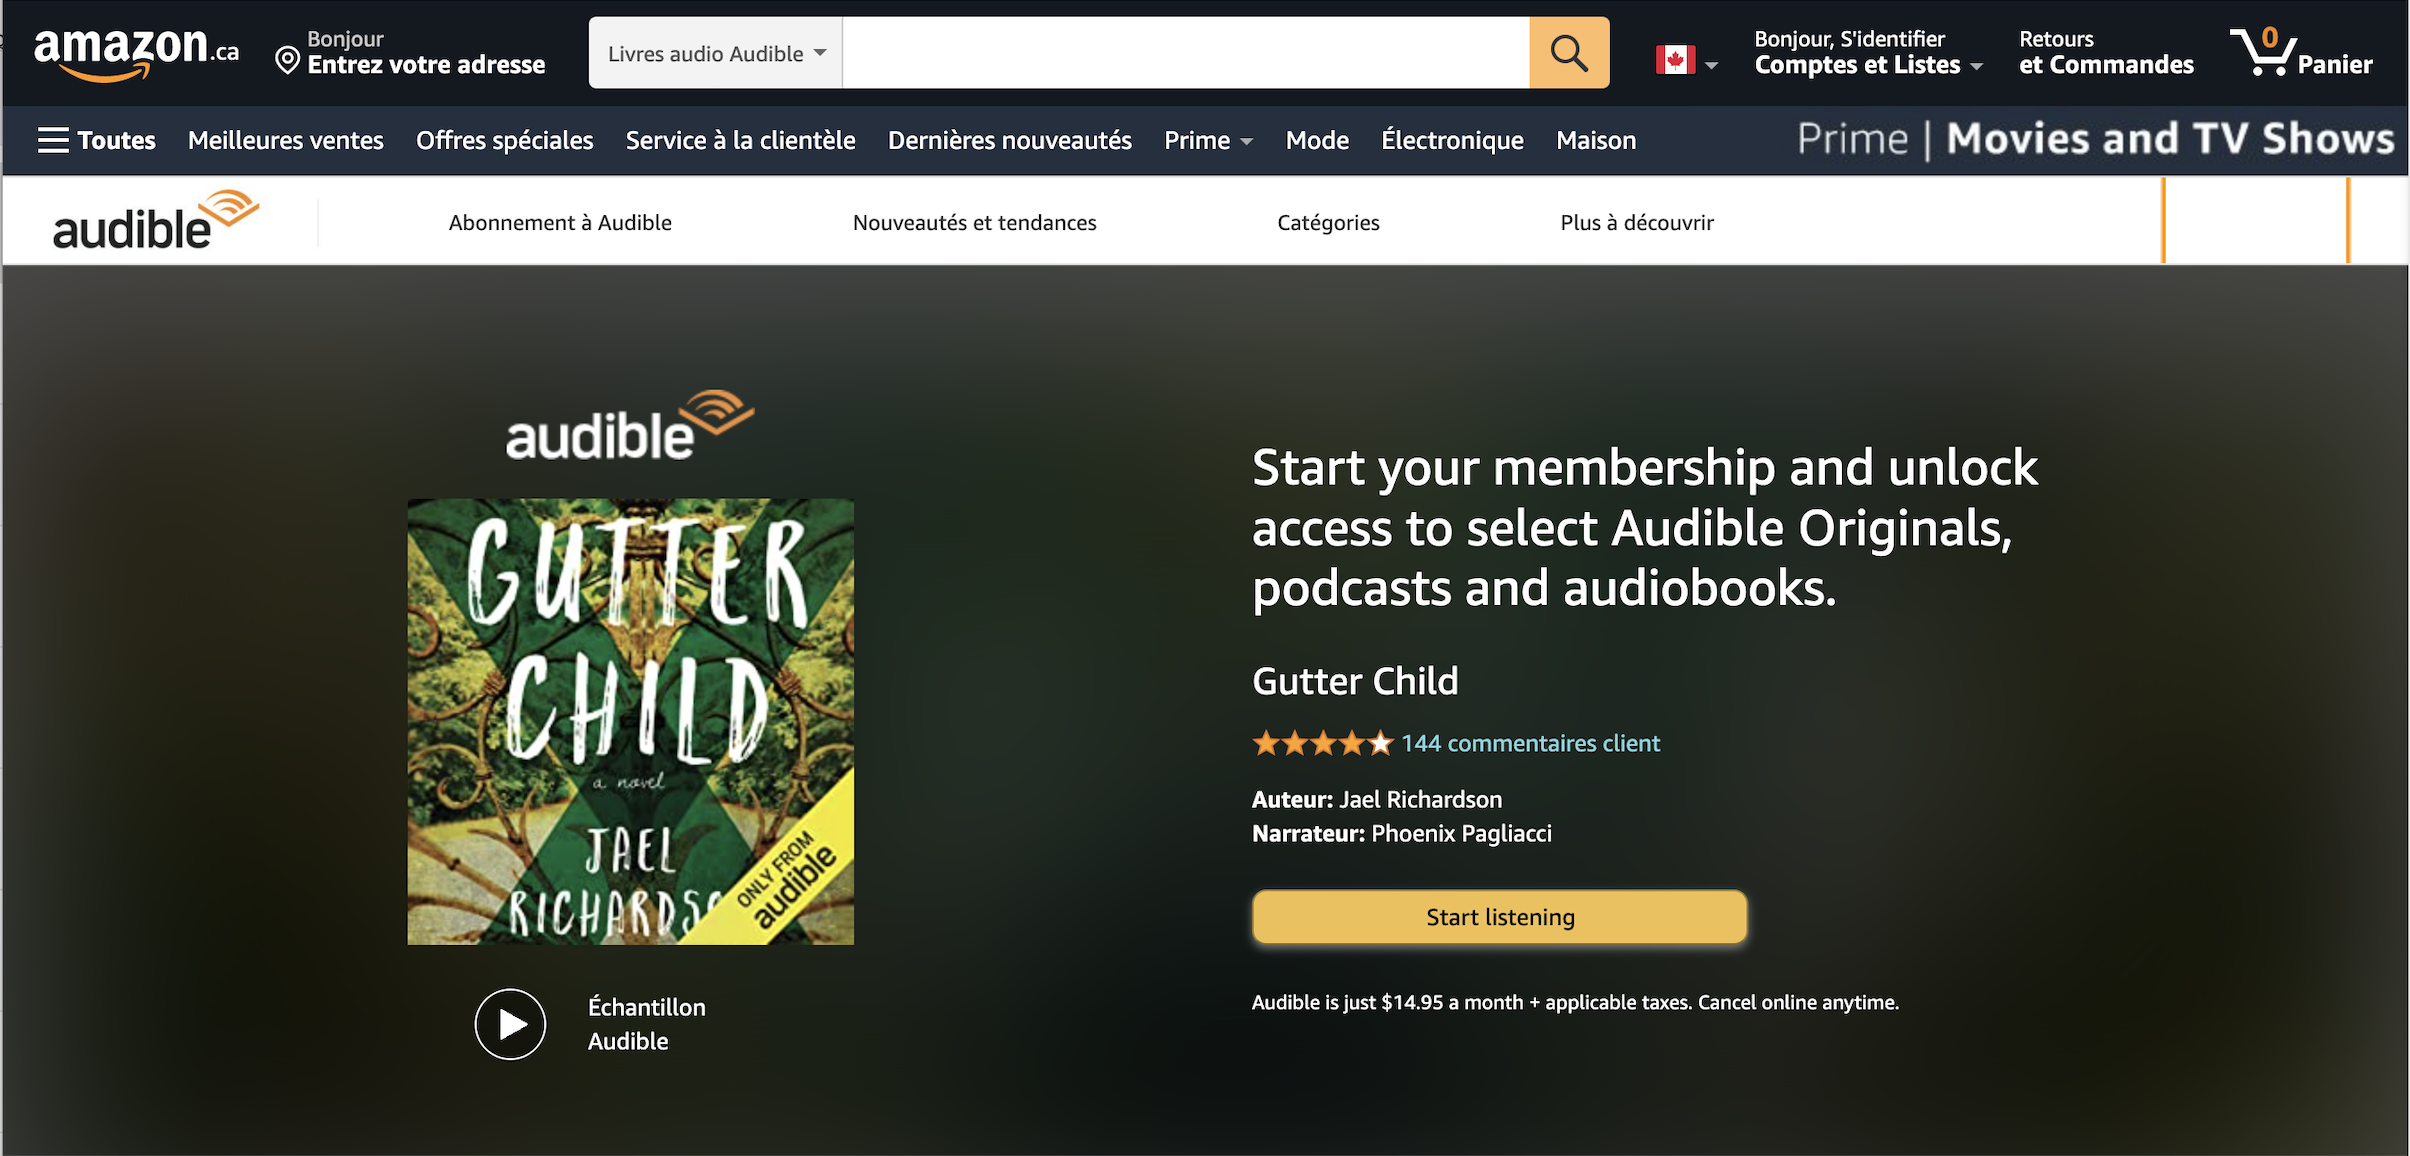Open the 144 commentaires client link
Screen dimensions: 2410x1156
1530,743
